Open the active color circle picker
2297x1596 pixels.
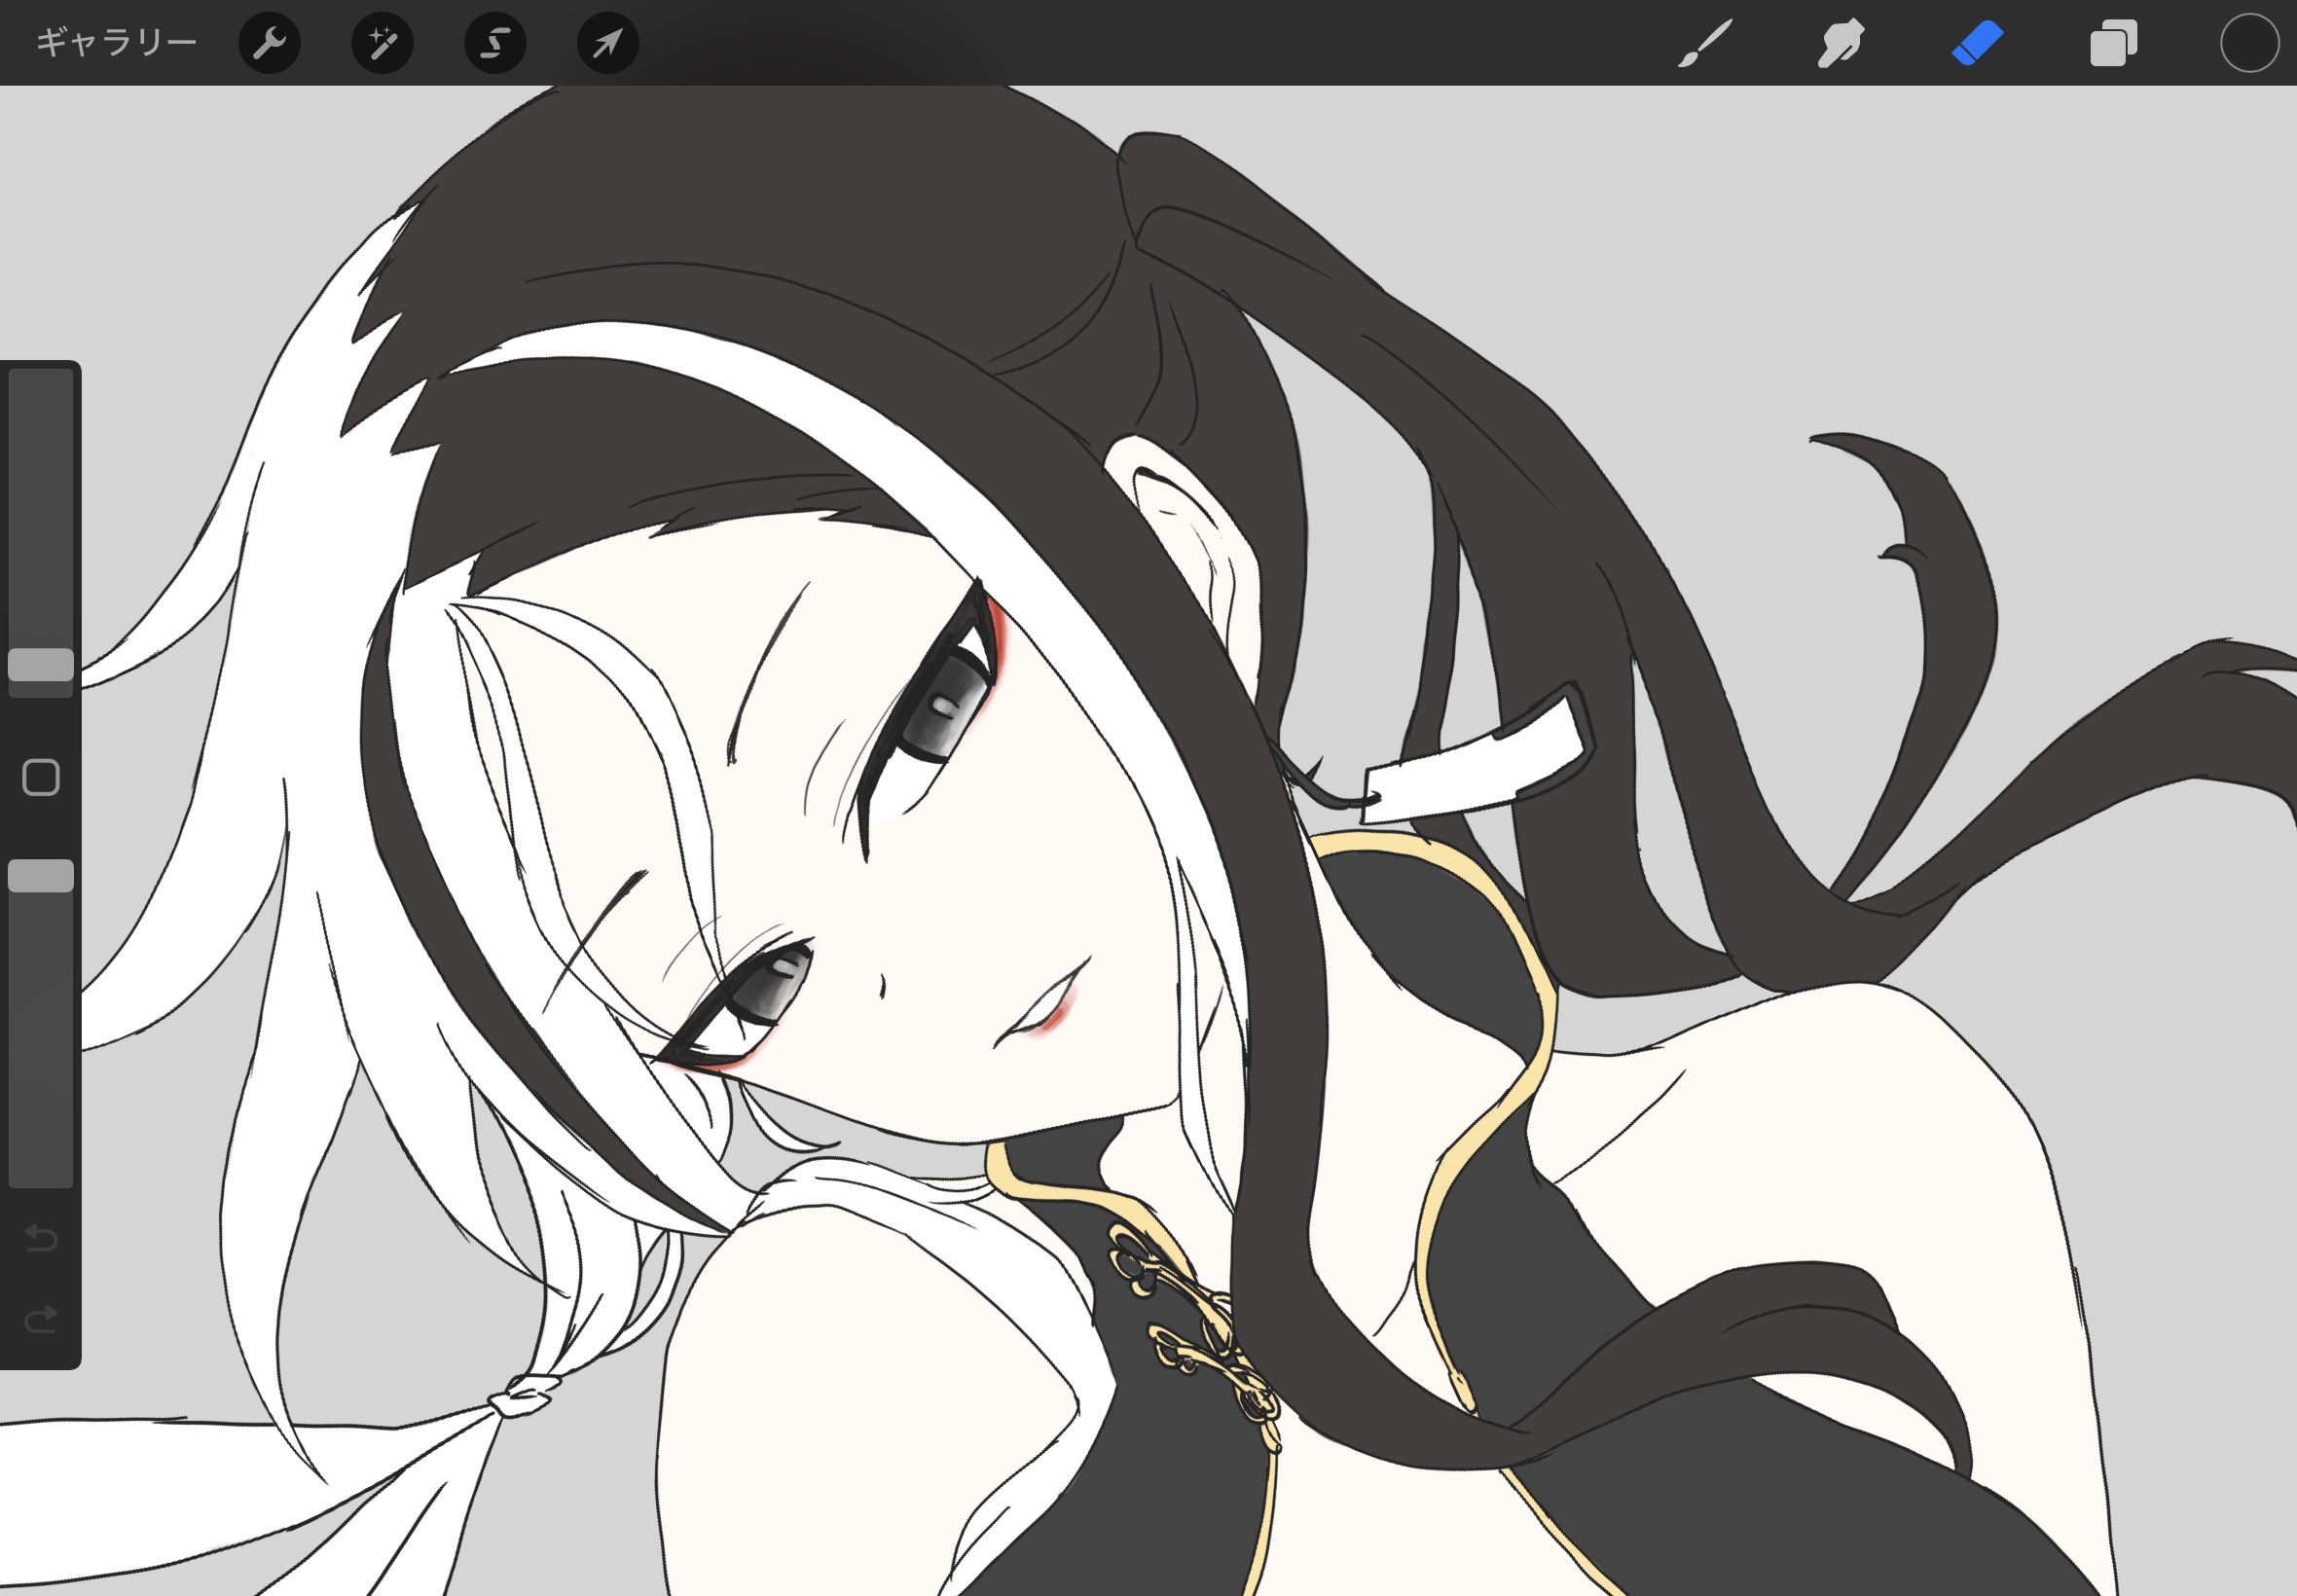(2249, 43)
